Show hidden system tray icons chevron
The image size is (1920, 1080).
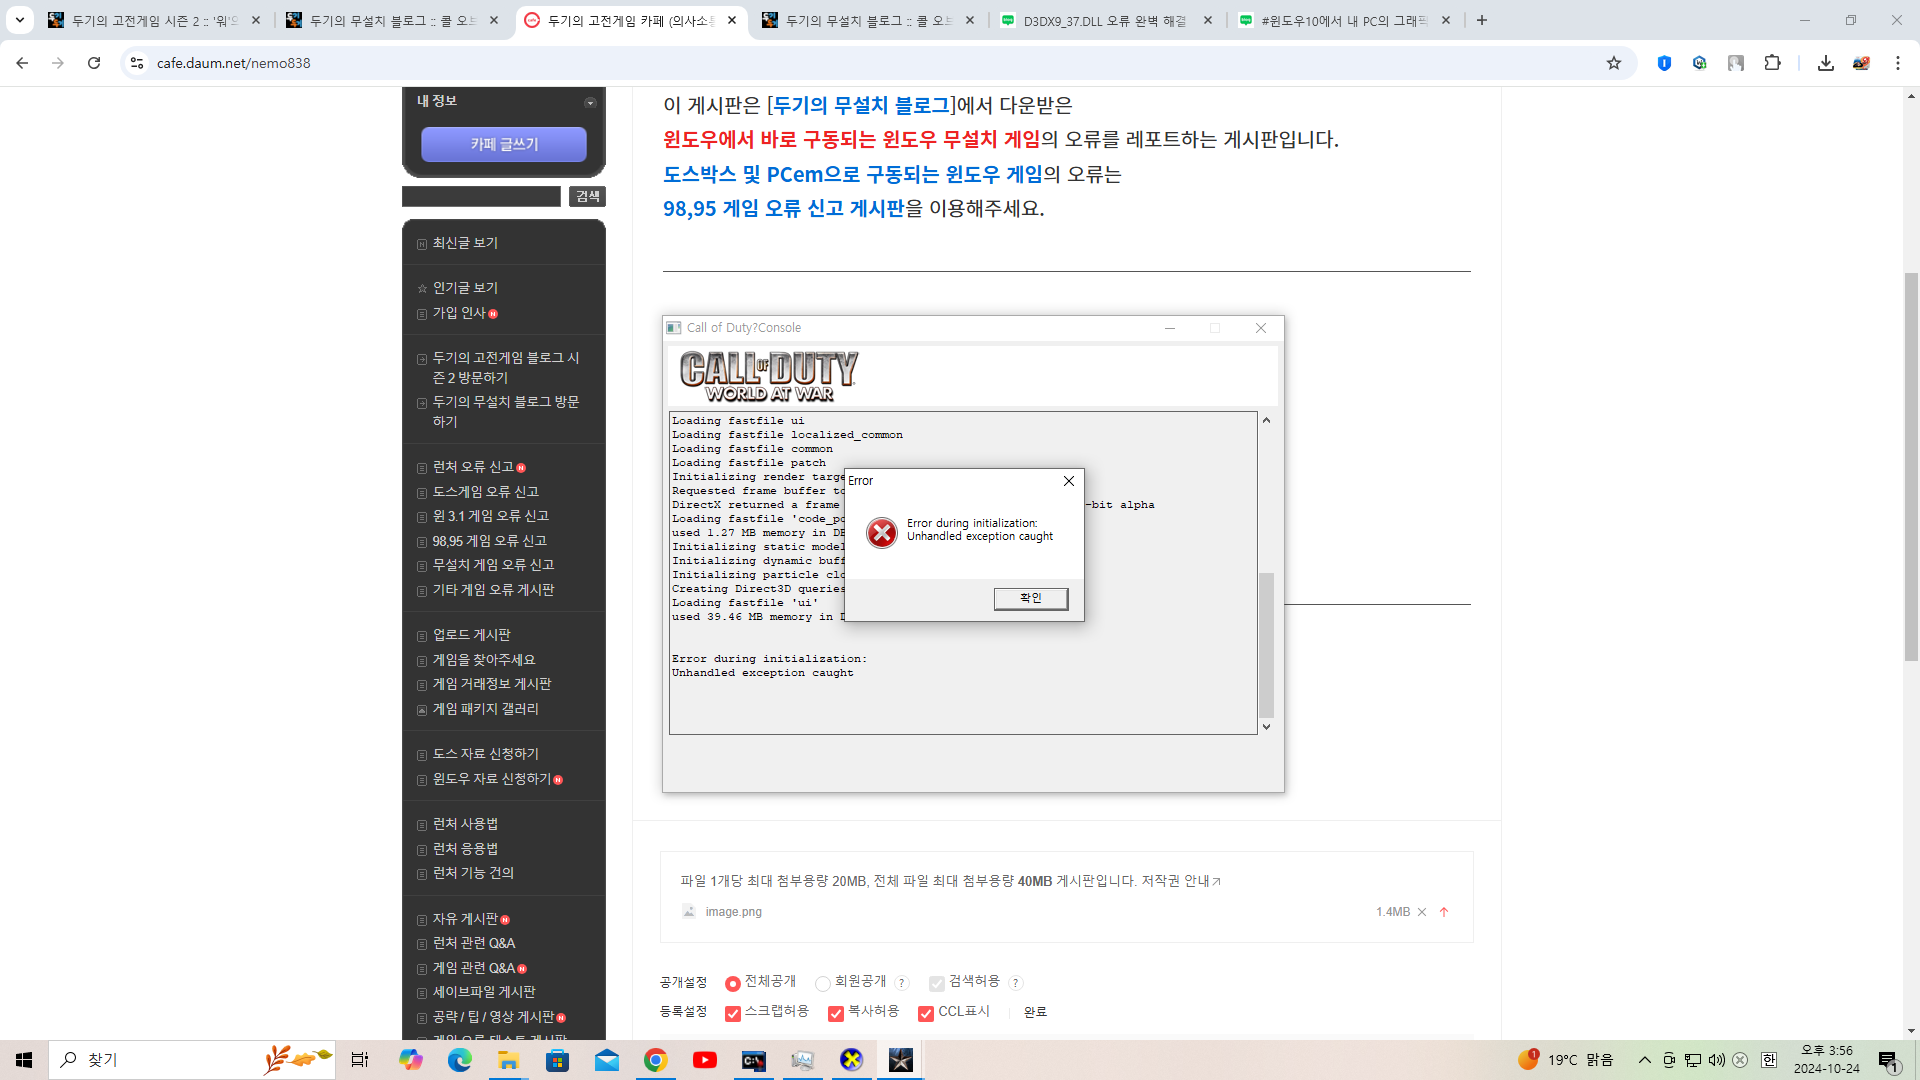pos(1644,1060)
